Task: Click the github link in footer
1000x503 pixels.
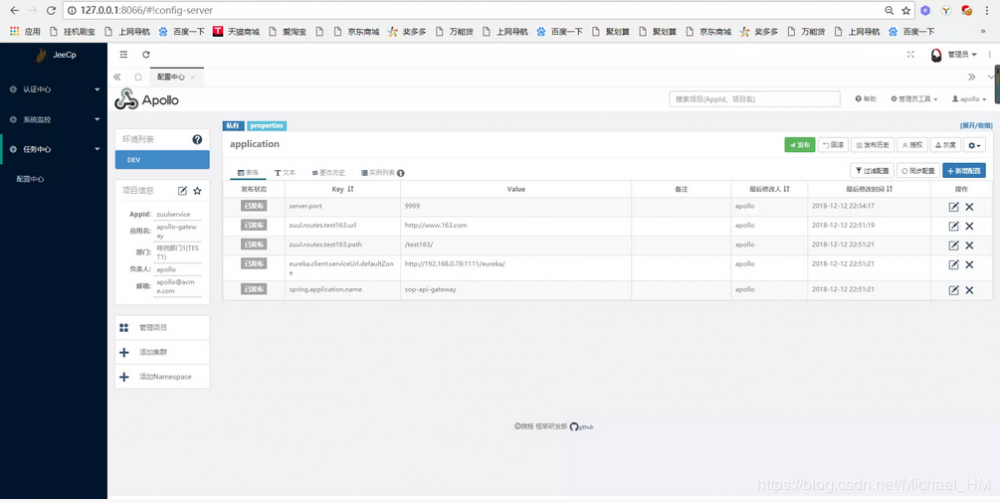Action: pyautogui.click(x=582, y=426)
